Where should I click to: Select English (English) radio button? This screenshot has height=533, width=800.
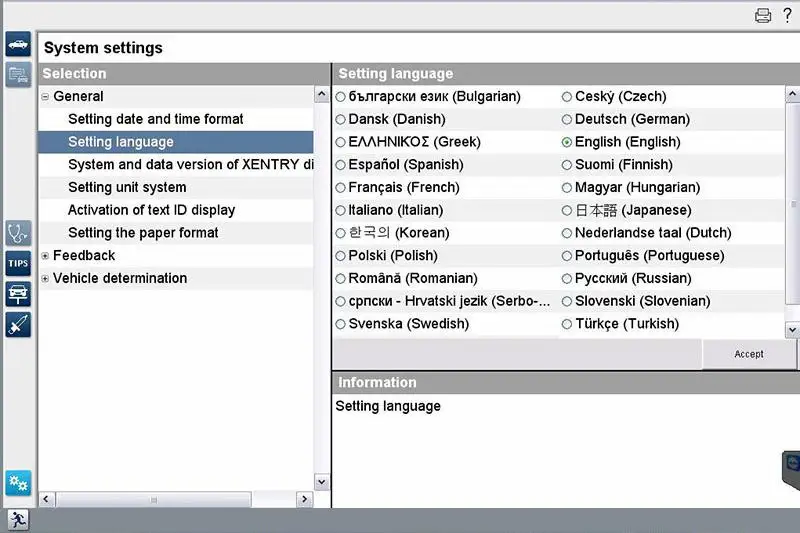click(566, 142)
